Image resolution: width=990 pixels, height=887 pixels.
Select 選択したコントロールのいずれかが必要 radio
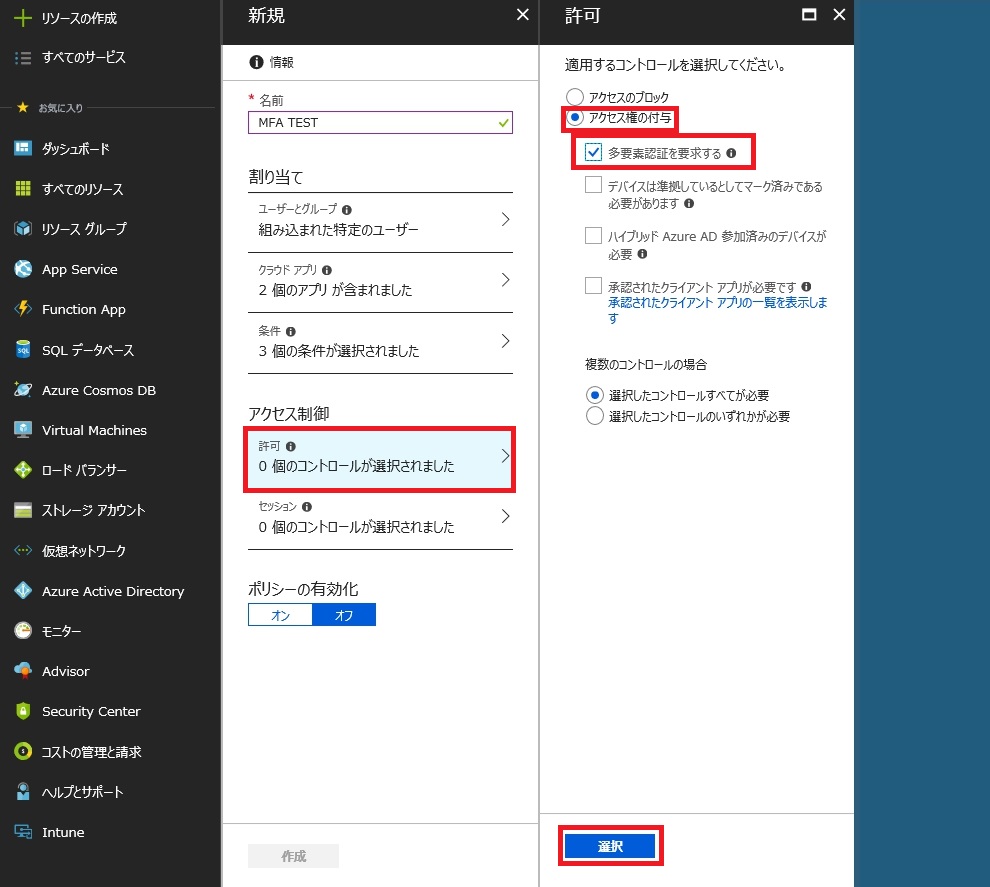594,416
